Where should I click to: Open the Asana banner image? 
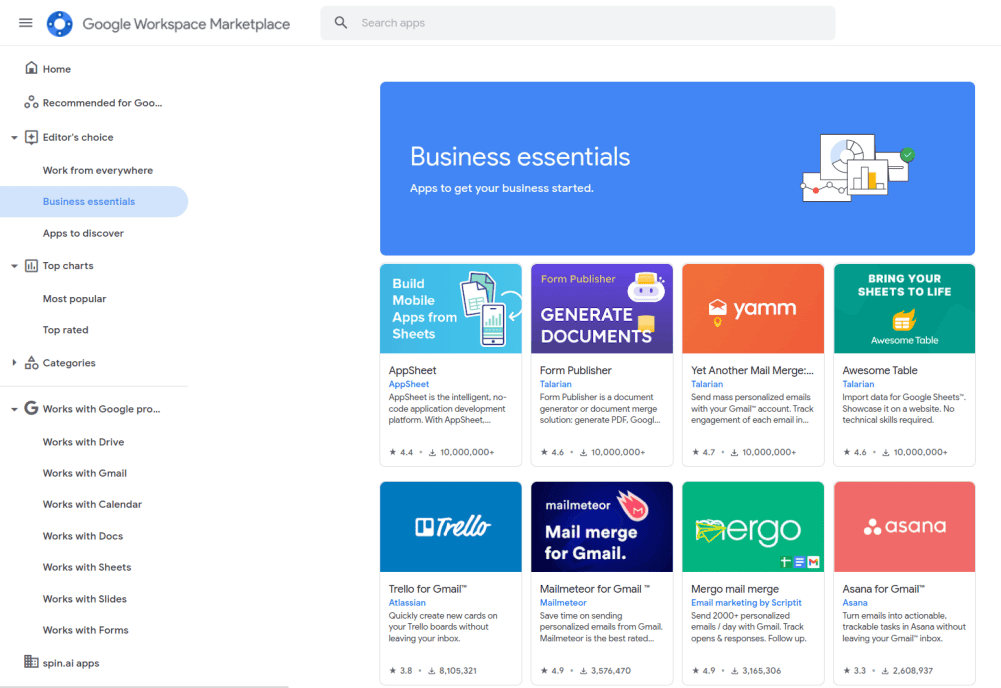tap(905, 527)
